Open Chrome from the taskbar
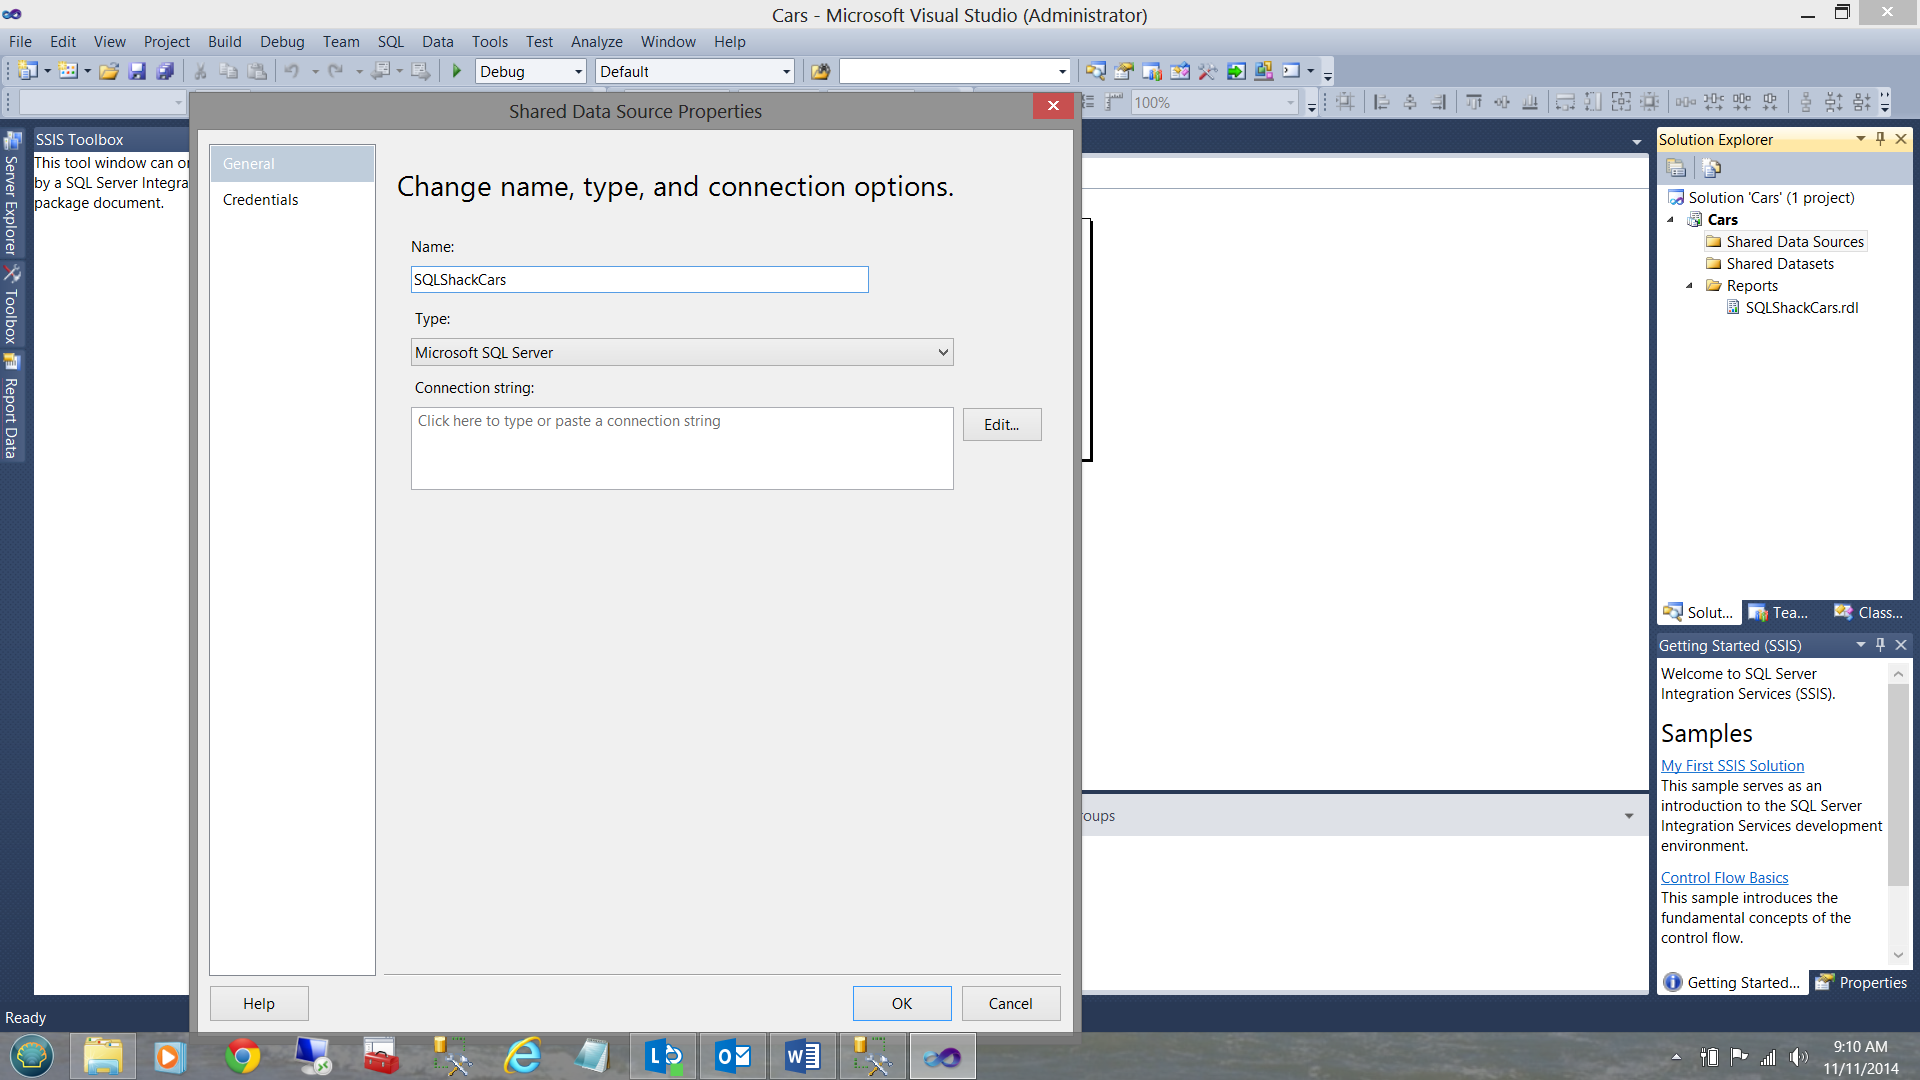 pos(242,1056)
